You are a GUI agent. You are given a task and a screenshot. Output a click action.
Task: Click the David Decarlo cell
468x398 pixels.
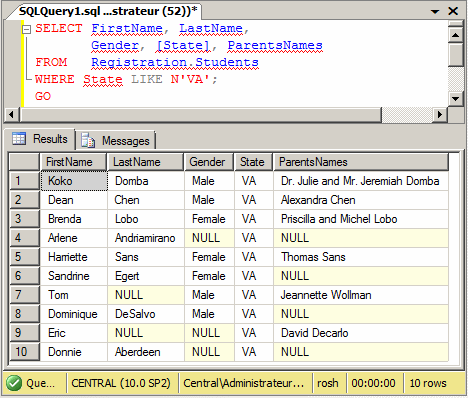pyautogui.click(x=361, y=333)
